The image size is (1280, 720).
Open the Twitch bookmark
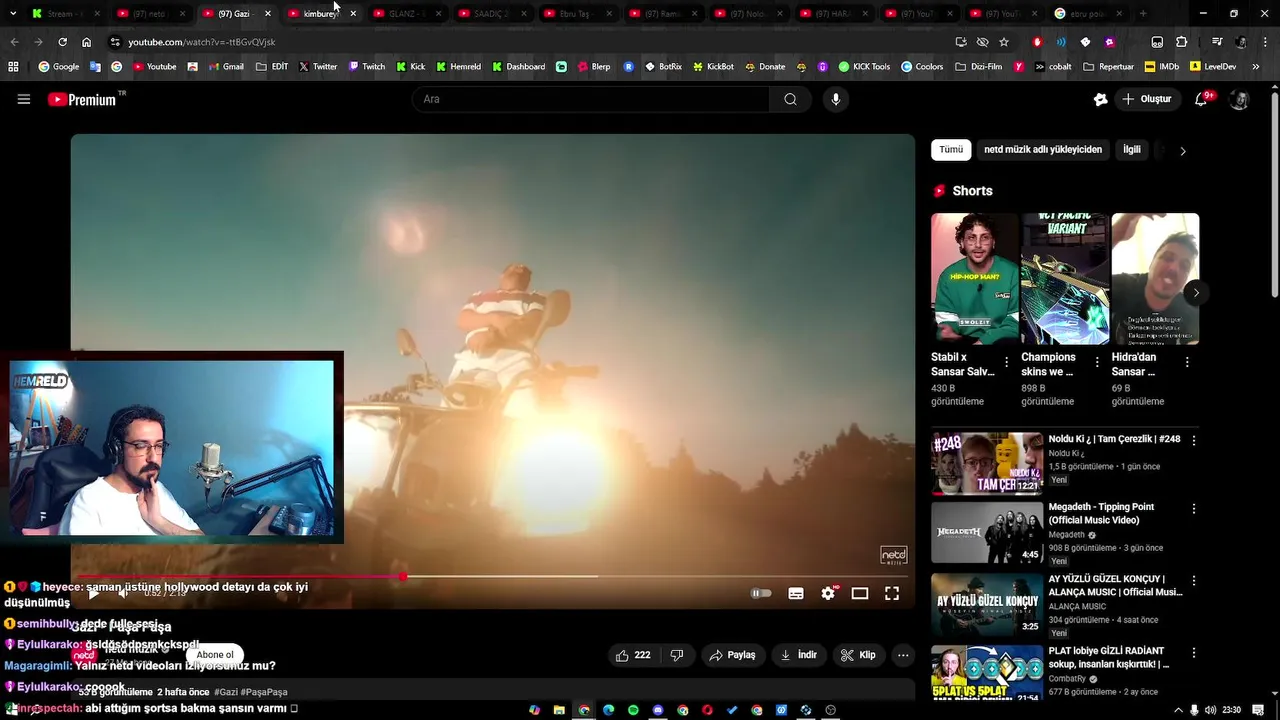tap(366, 67)
